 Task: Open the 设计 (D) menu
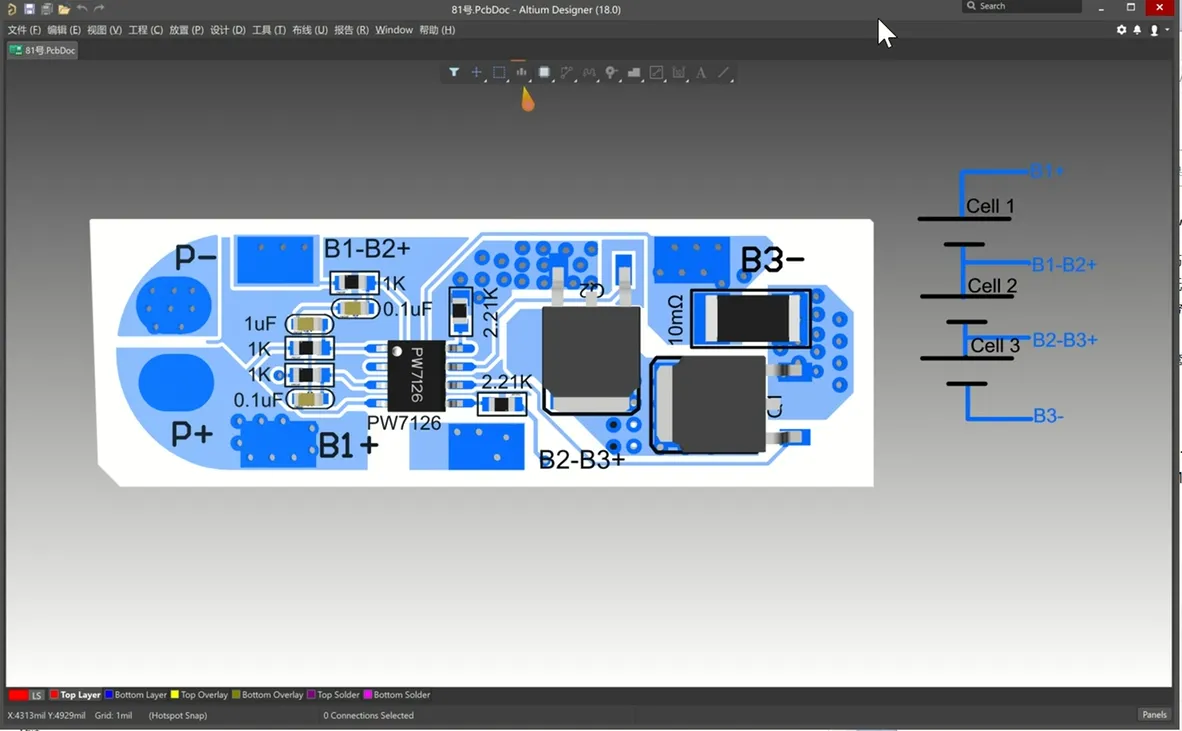tap(228, 30)
